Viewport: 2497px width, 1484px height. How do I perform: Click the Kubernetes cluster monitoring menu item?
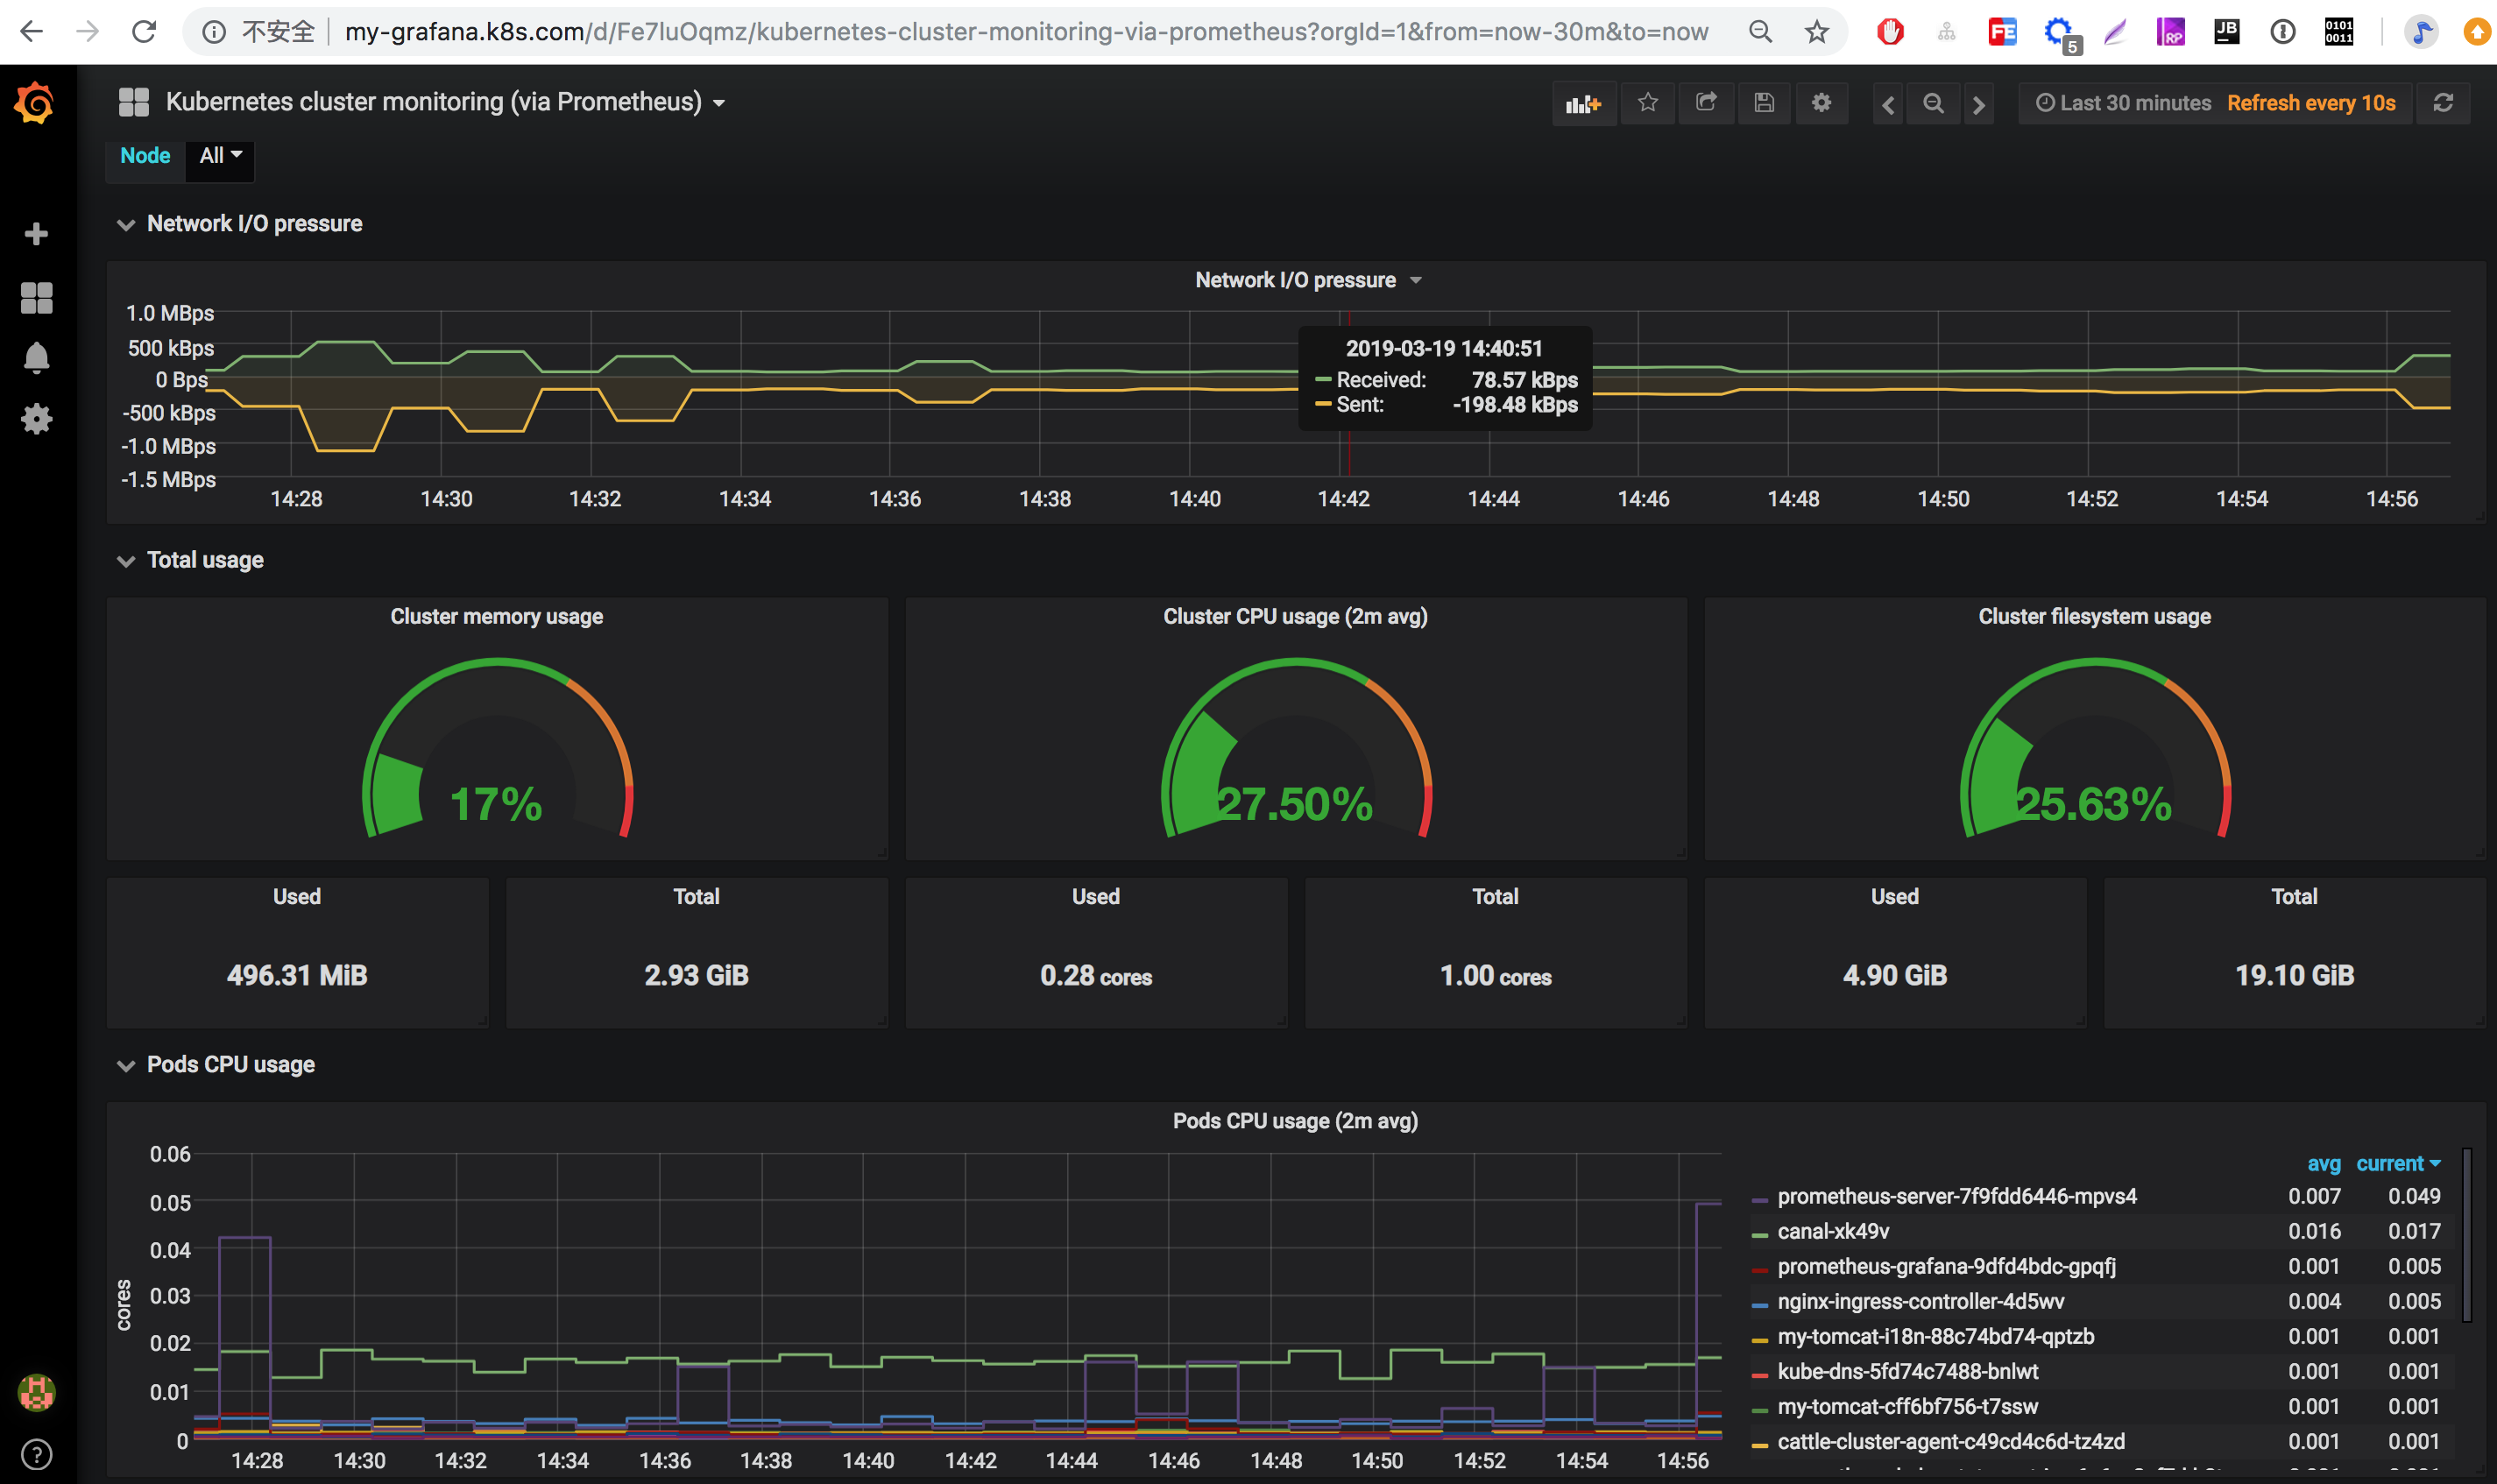pos(433,101)
